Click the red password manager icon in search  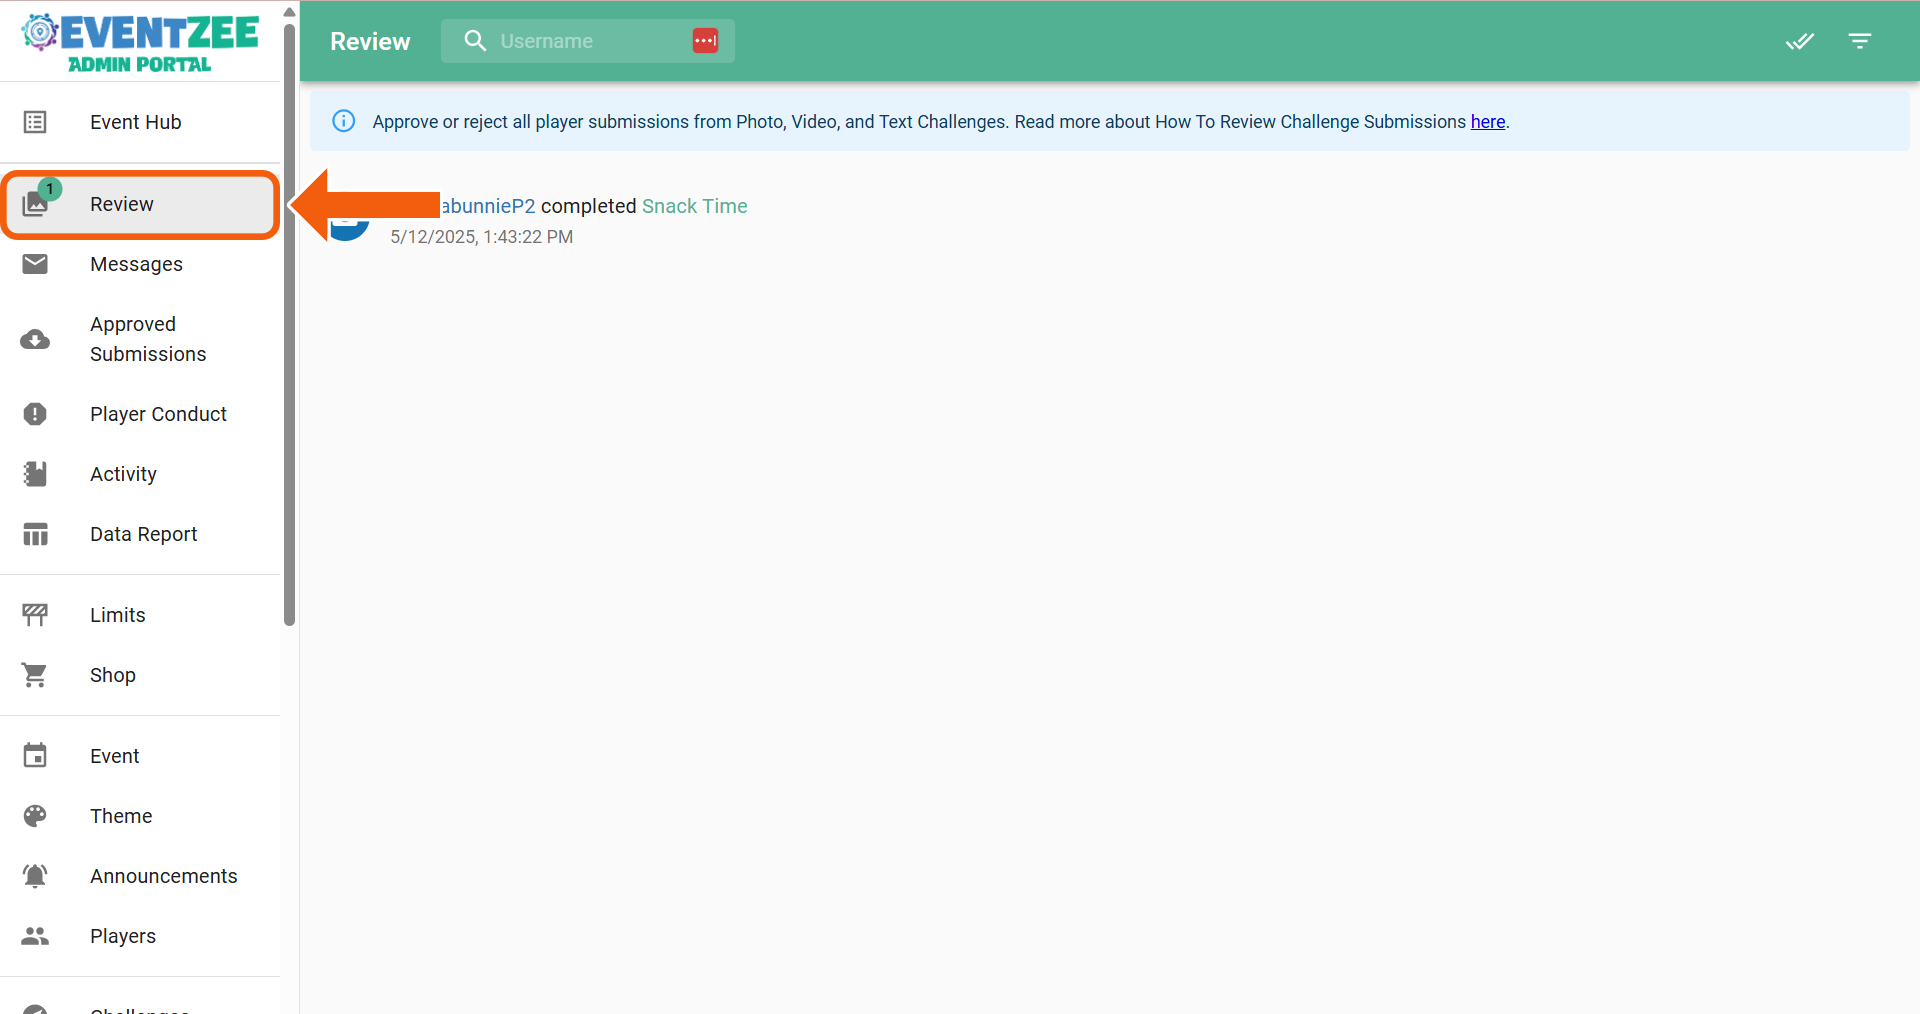[x=705, y=41]
